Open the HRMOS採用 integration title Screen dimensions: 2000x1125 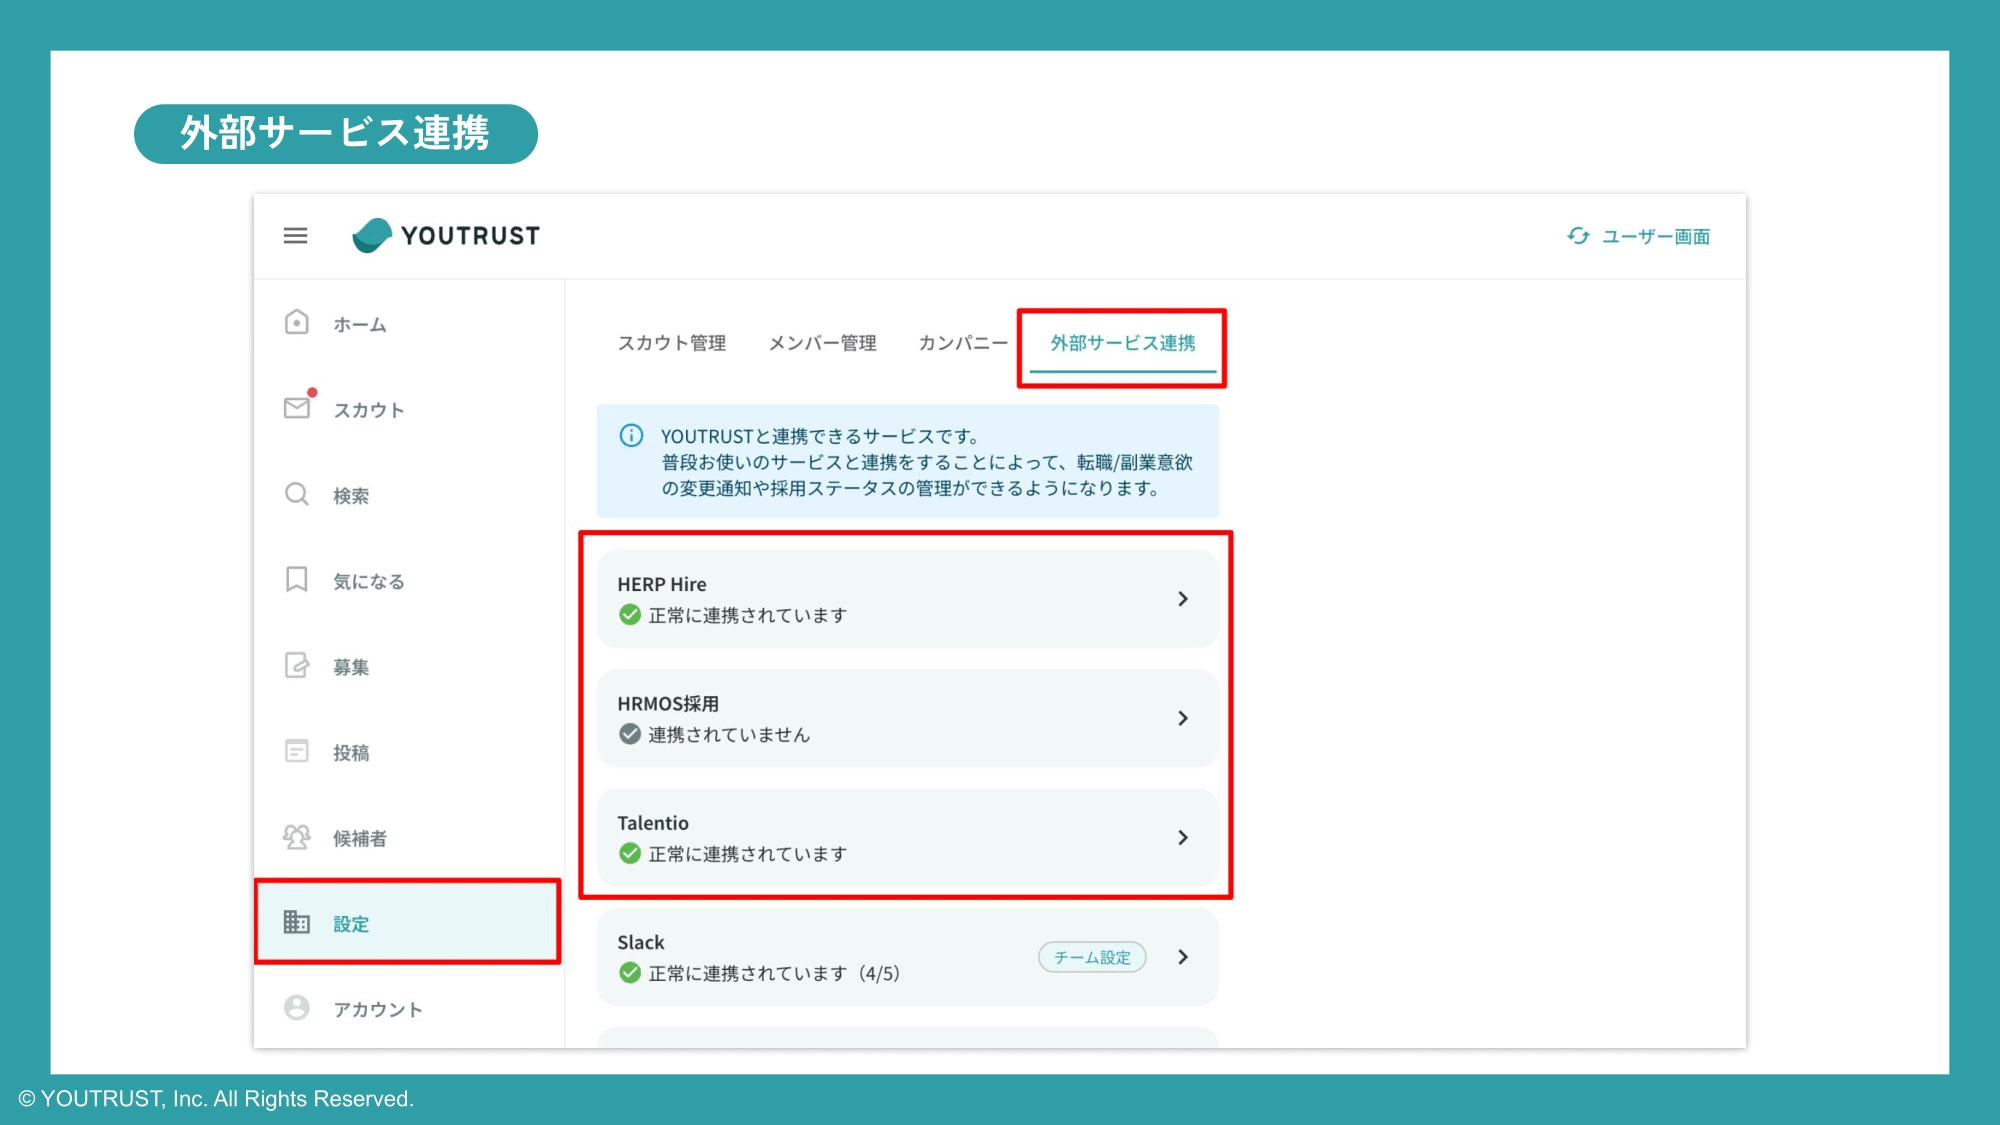click(668, 704)
